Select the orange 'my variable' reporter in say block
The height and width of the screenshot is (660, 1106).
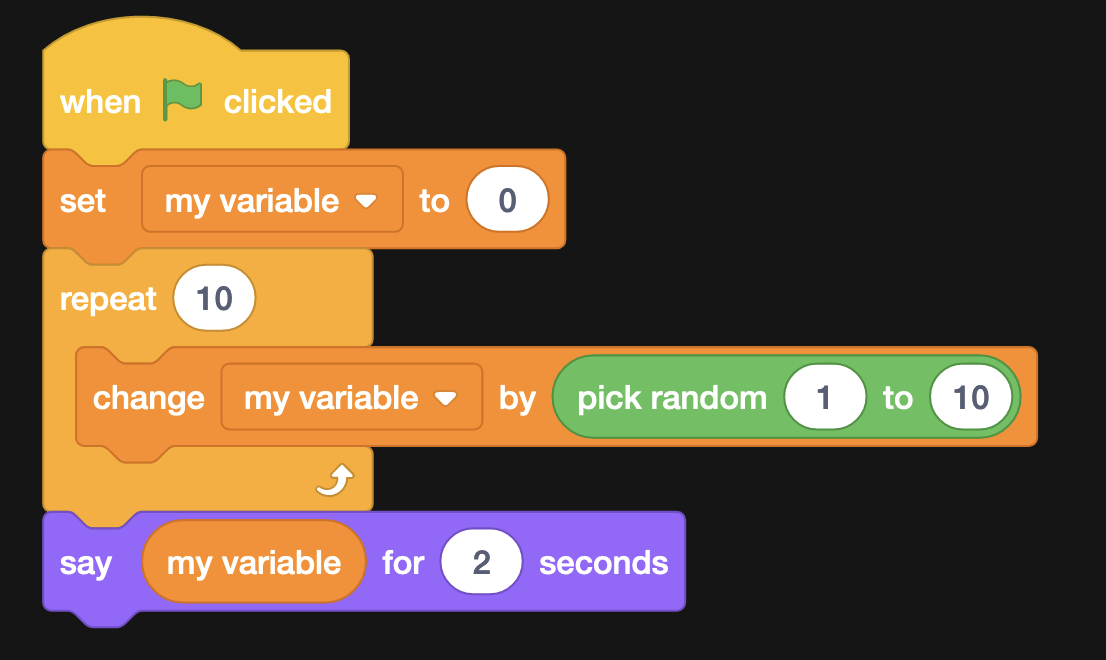pyautogui.click(x=253, y=561)
